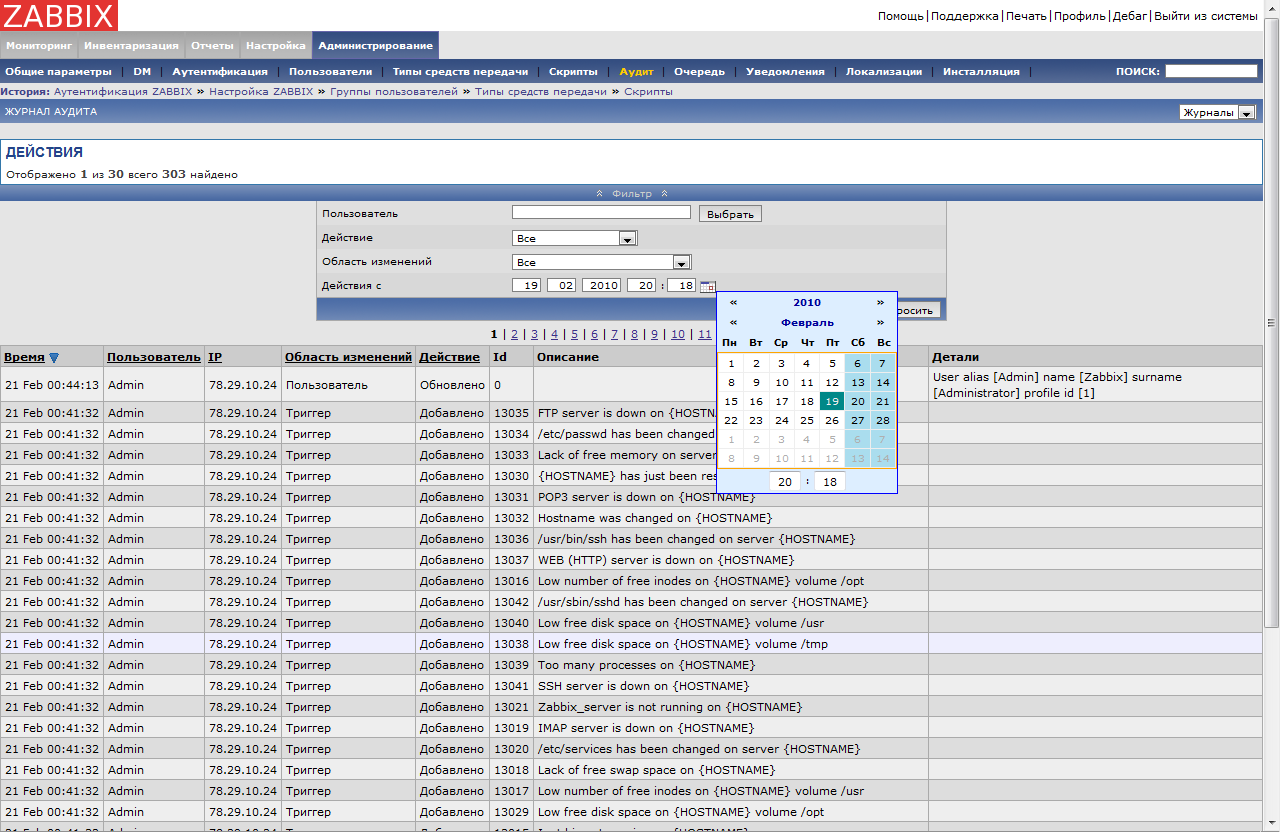Click row 'SSH server is down on {HOSTNAME}'
Image resolution: width=1280 pixels, height=832 pixels.
point(631,686)
